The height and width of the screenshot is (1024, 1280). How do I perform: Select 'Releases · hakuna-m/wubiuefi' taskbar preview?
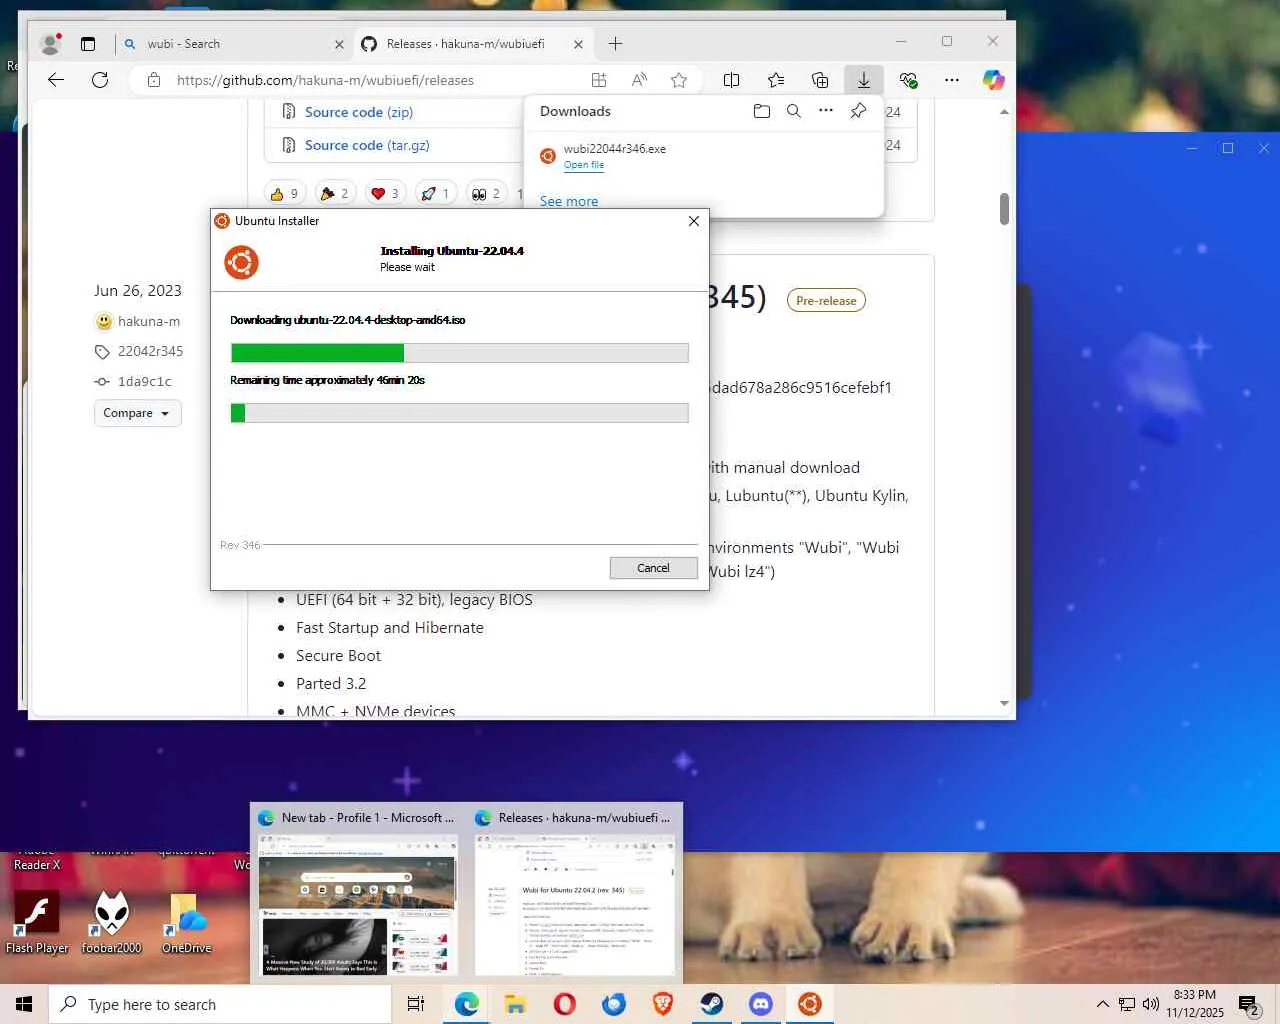pos(575,891)
